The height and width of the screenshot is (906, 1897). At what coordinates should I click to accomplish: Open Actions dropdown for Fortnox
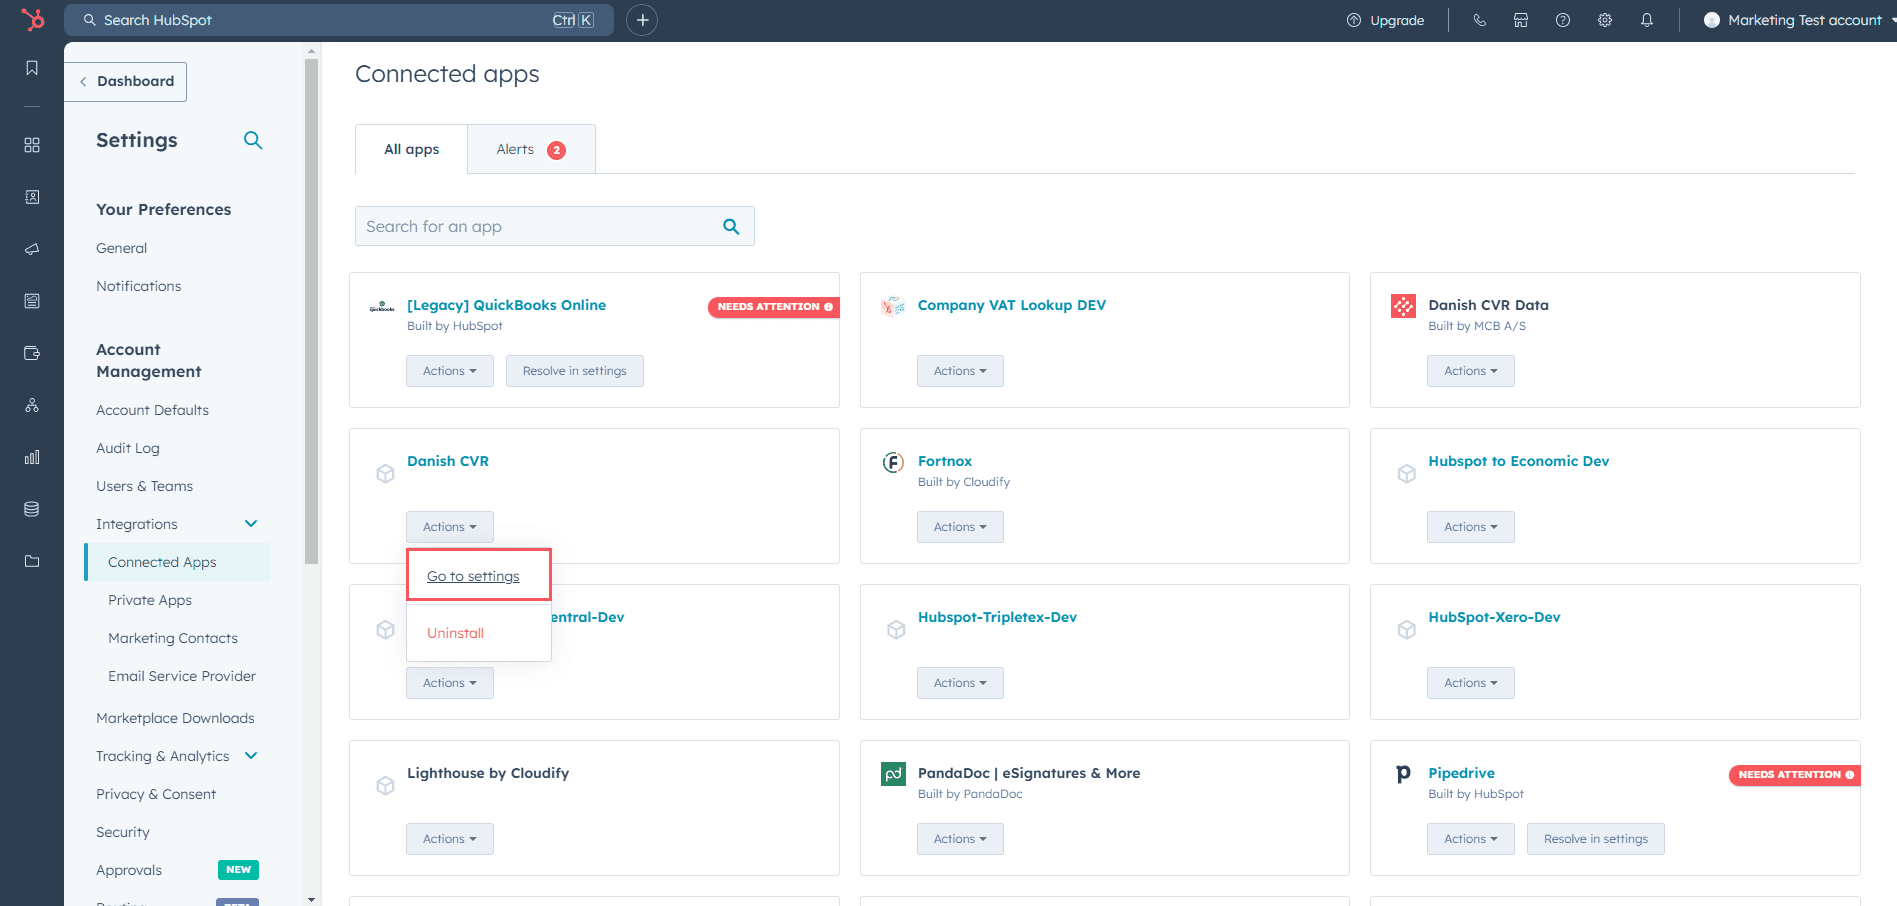click(960, 527)
